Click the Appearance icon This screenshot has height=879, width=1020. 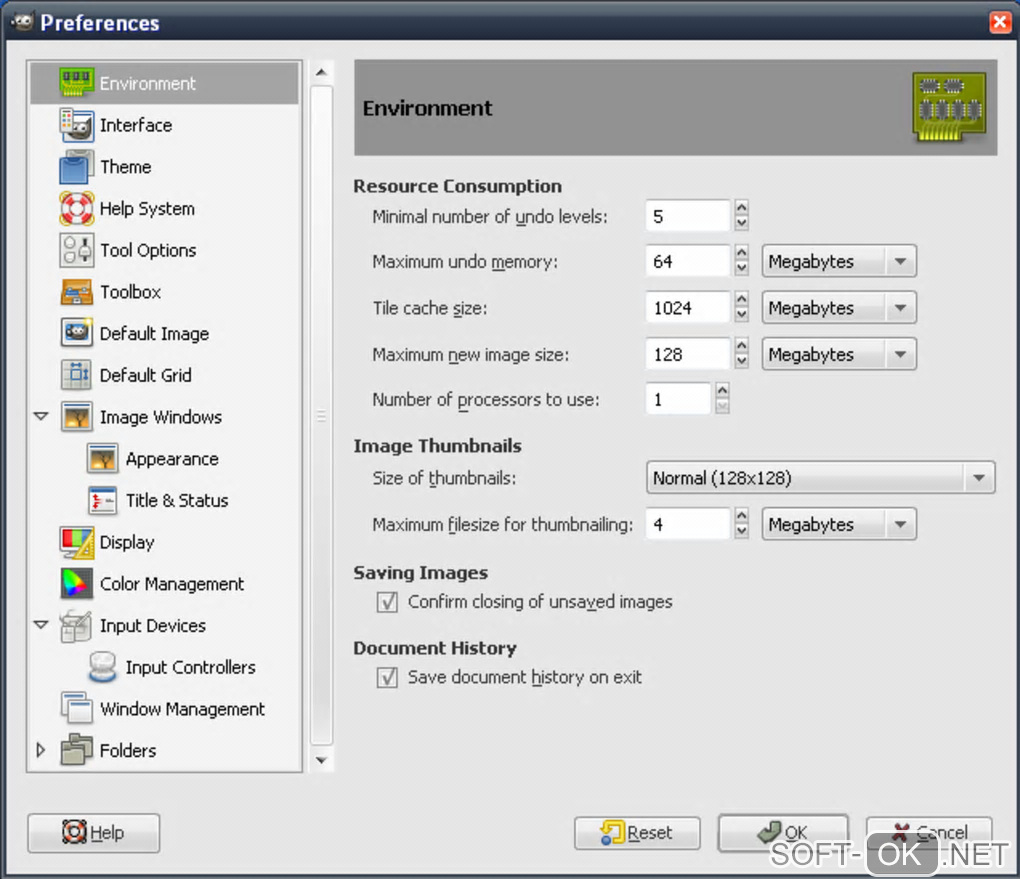point(102,459)
